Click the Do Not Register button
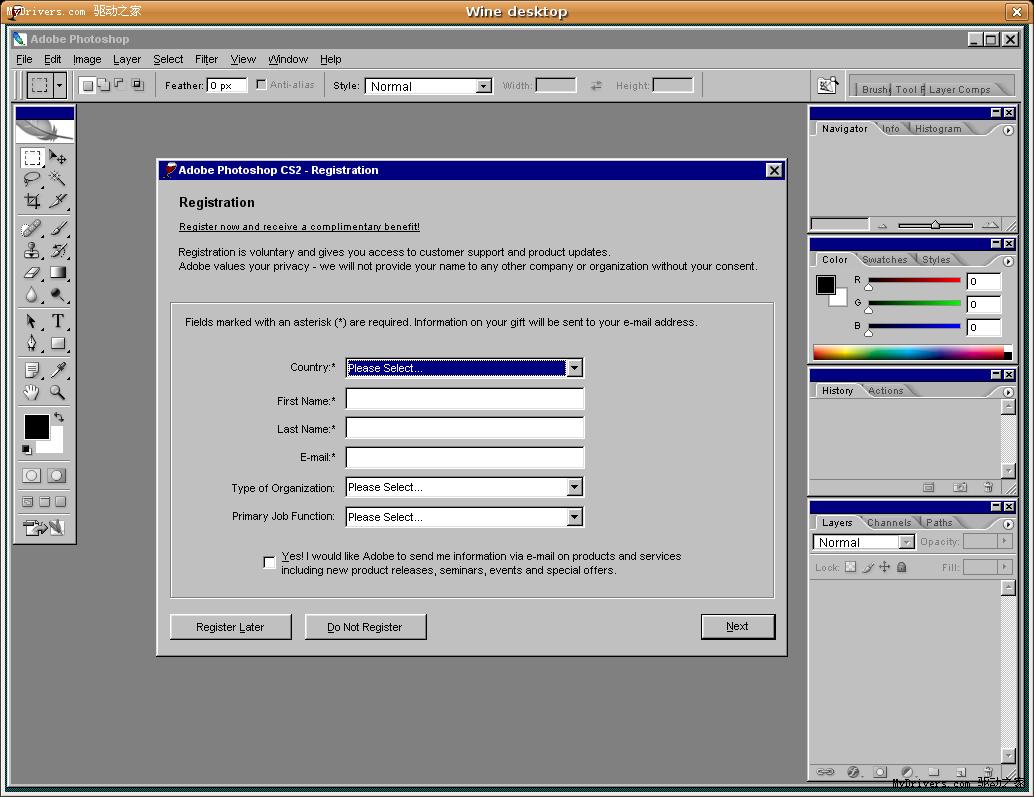Image resolution: width=1034 pixels, height=797 pixels. pos(365,627)
